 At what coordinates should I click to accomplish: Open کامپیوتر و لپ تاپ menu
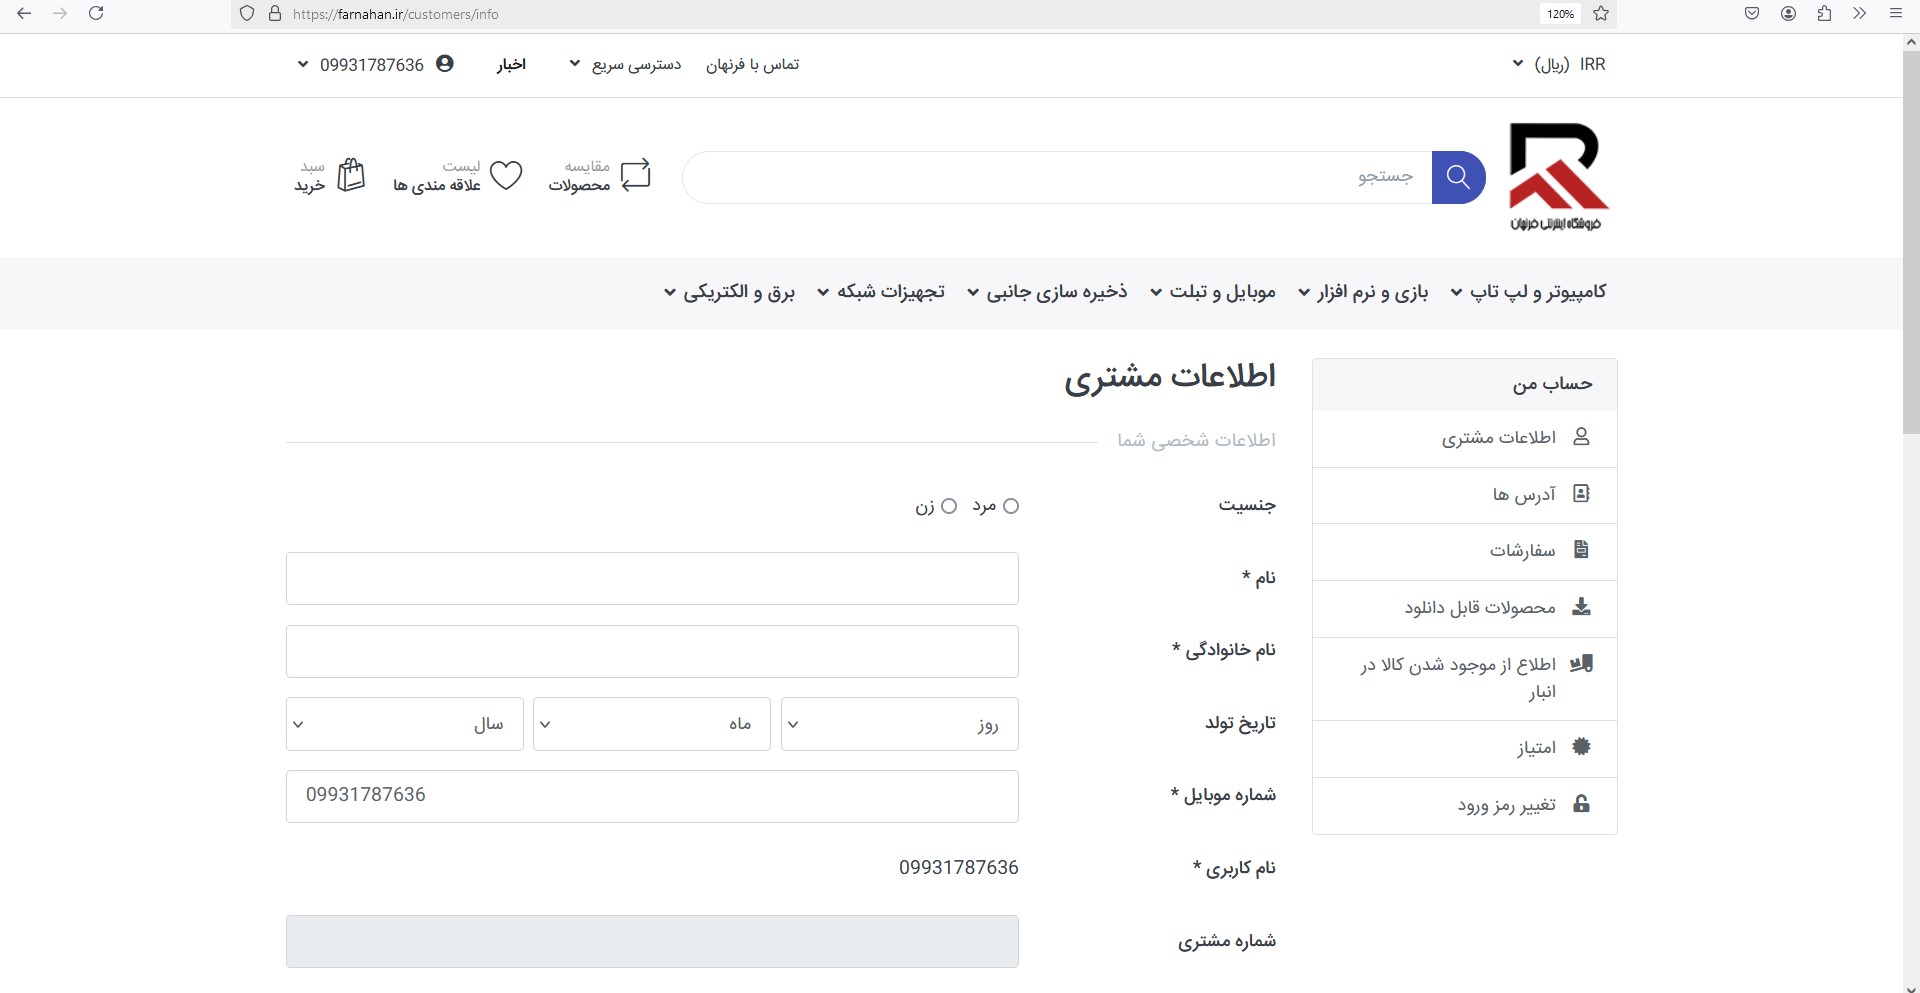pyautogui.click(x=1528, y=292)
